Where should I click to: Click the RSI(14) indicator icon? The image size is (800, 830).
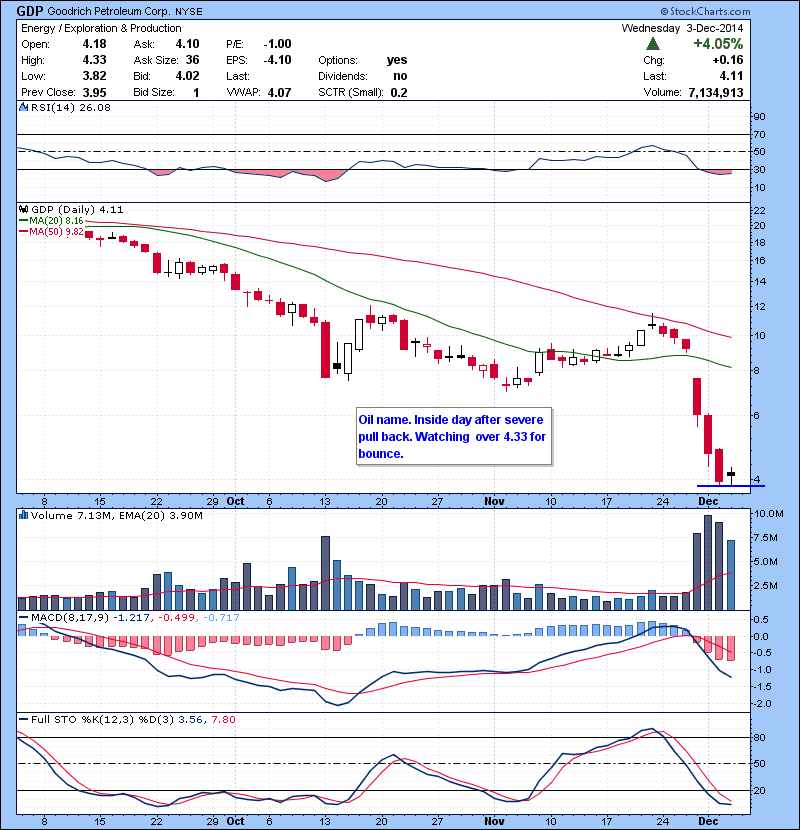coord(23,107)
